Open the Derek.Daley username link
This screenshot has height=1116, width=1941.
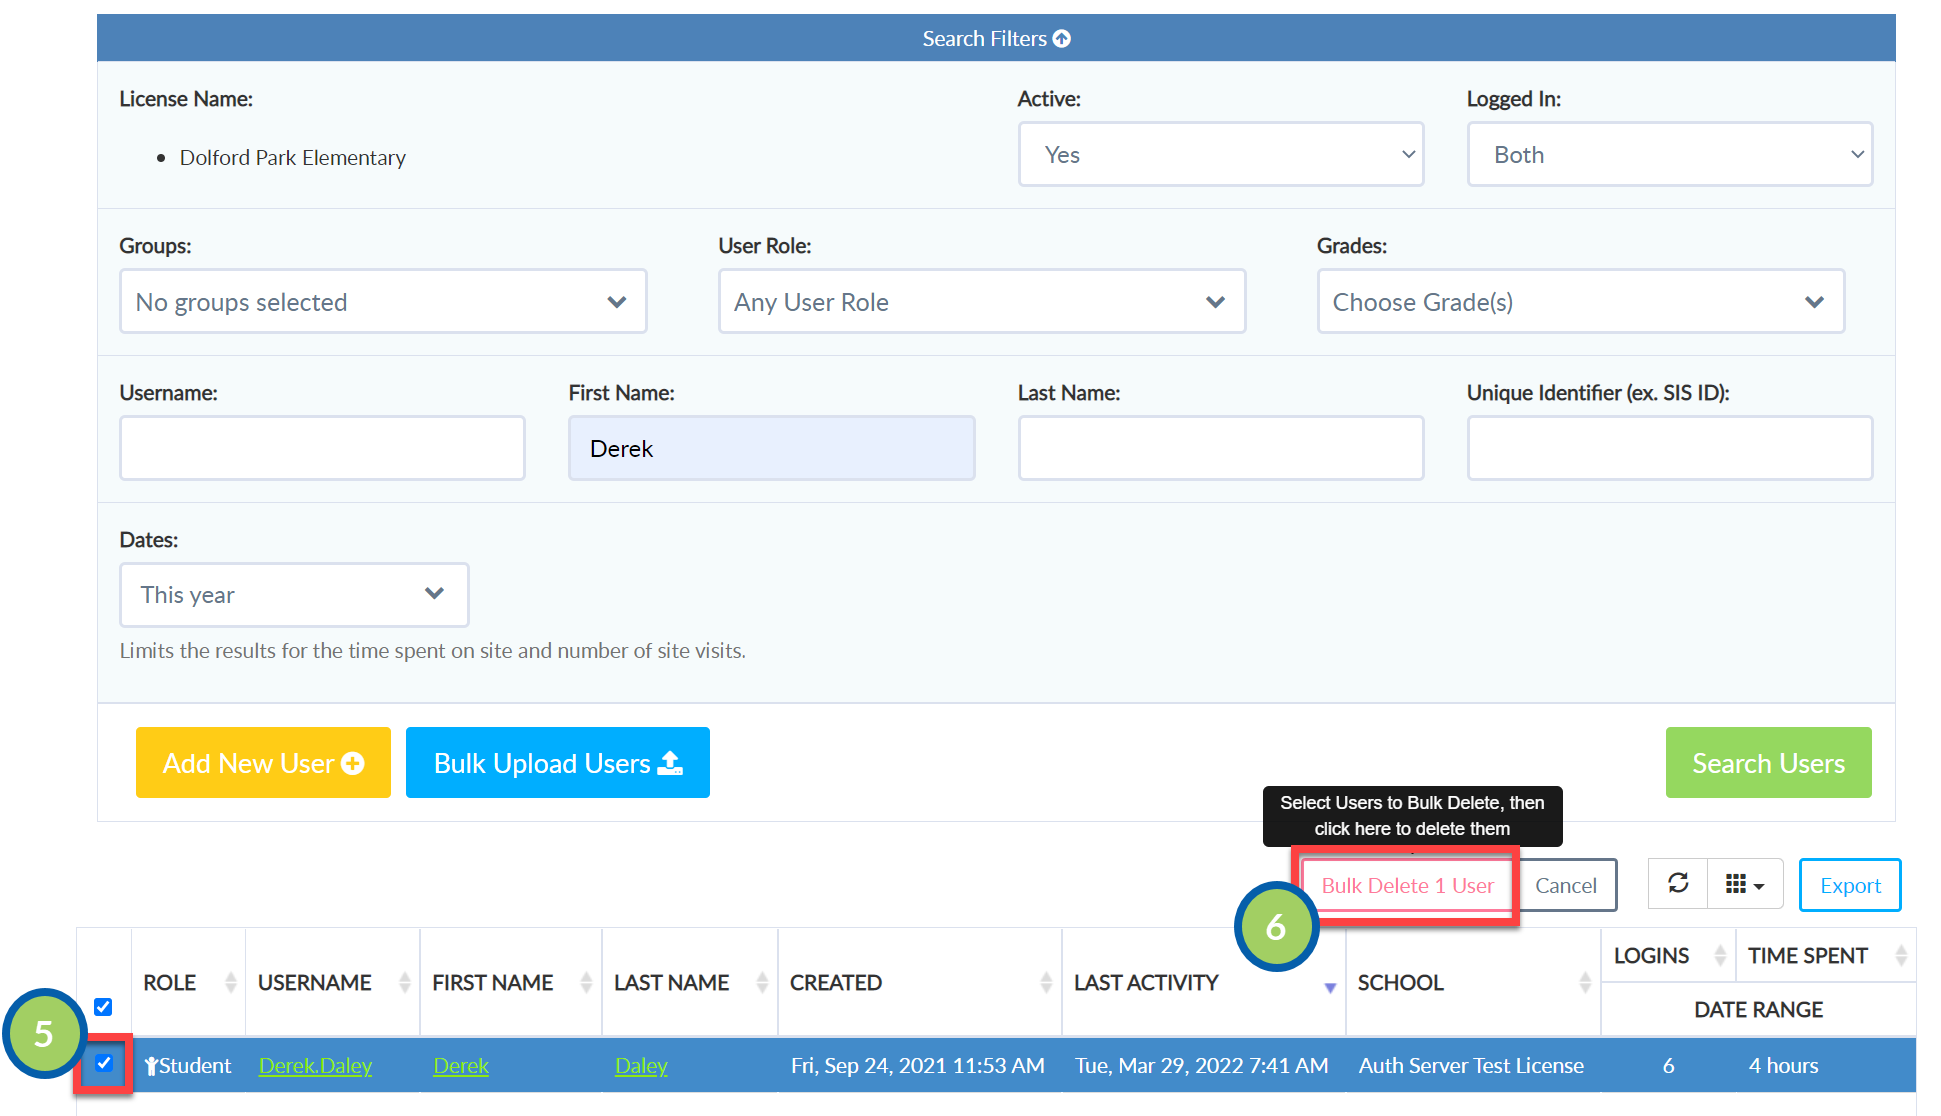(x=315, y=1066)
